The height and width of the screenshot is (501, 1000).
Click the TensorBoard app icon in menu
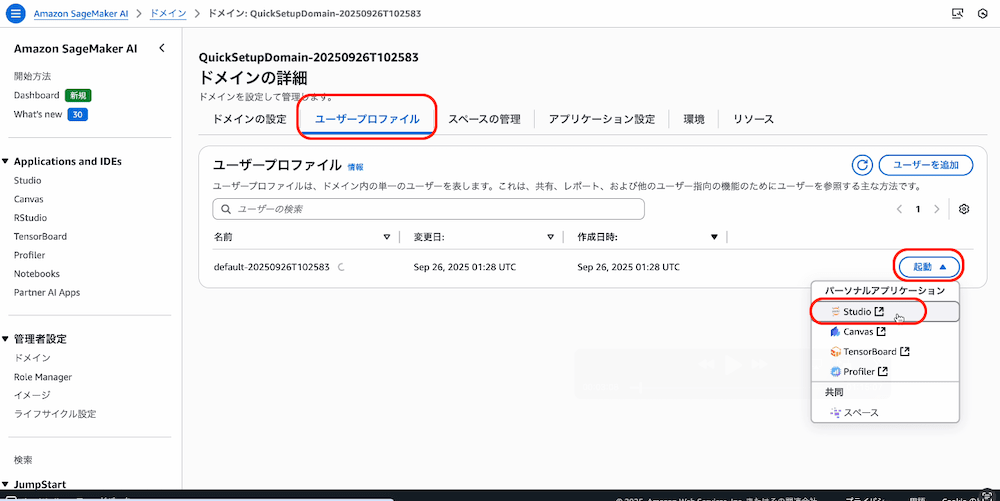coord(835,352)
